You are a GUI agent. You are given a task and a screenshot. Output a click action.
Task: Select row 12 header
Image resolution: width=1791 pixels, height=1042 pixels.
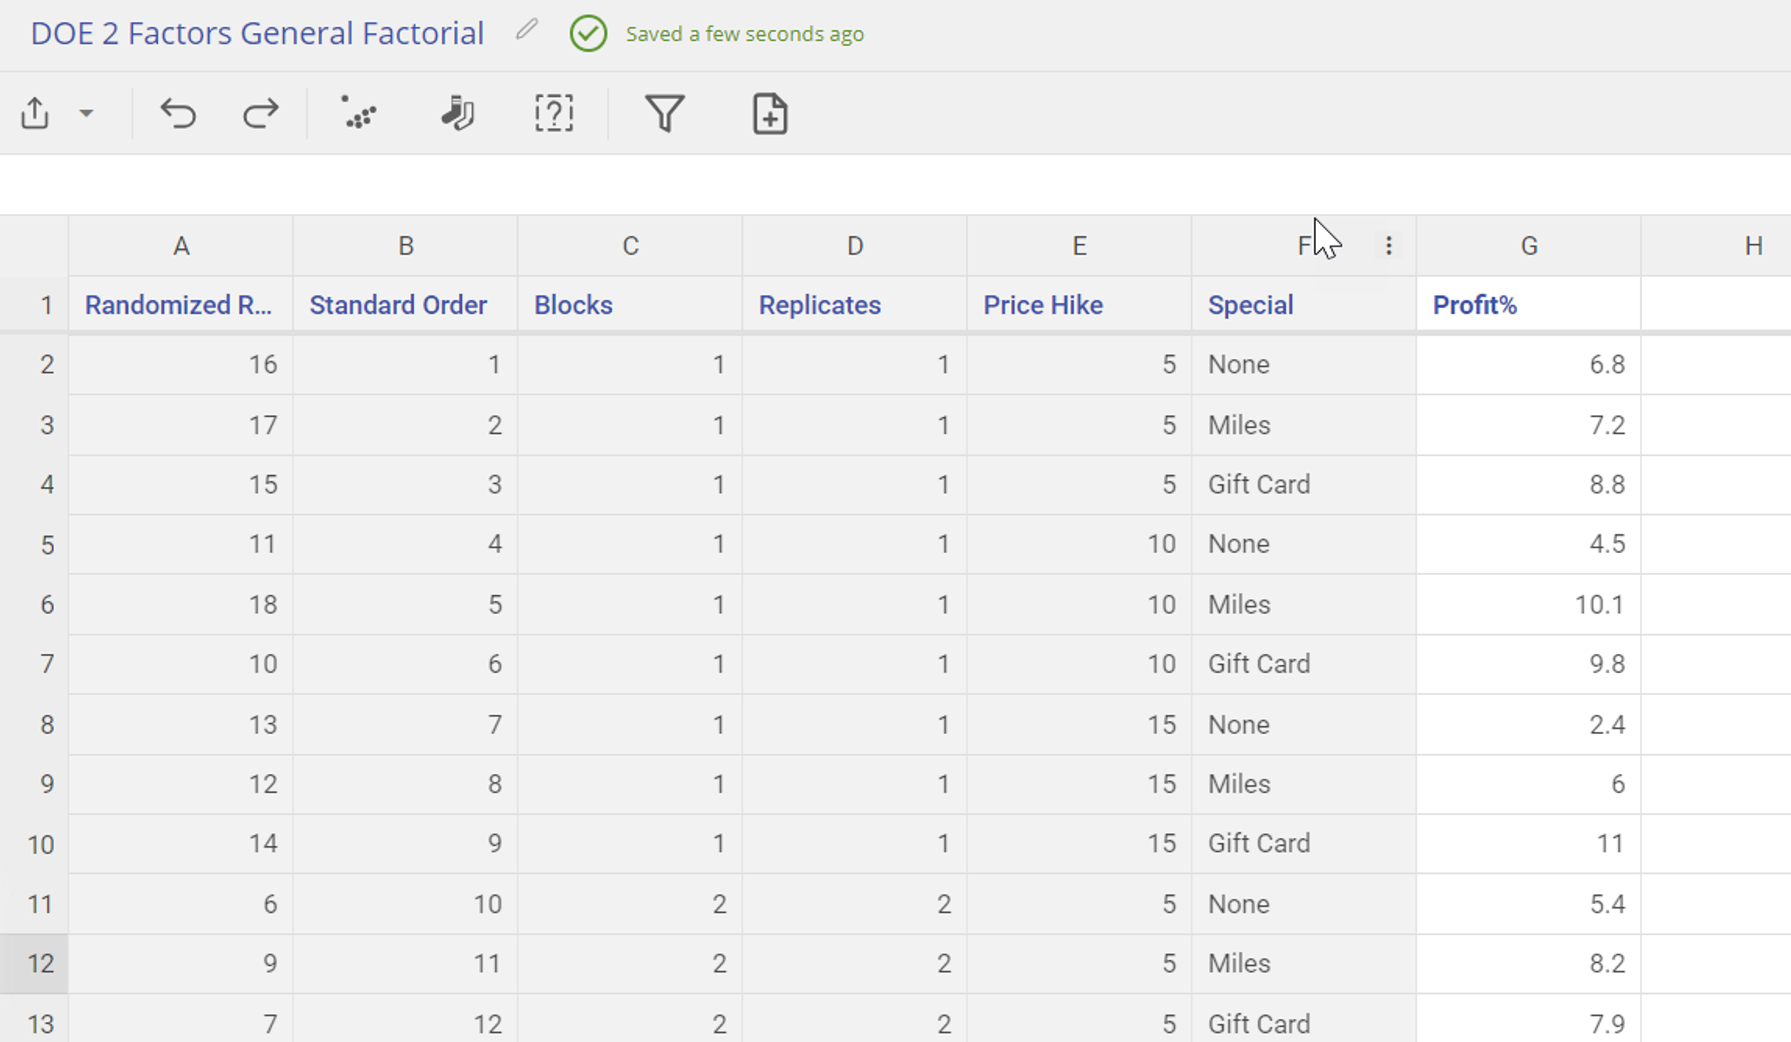(40, 964)
